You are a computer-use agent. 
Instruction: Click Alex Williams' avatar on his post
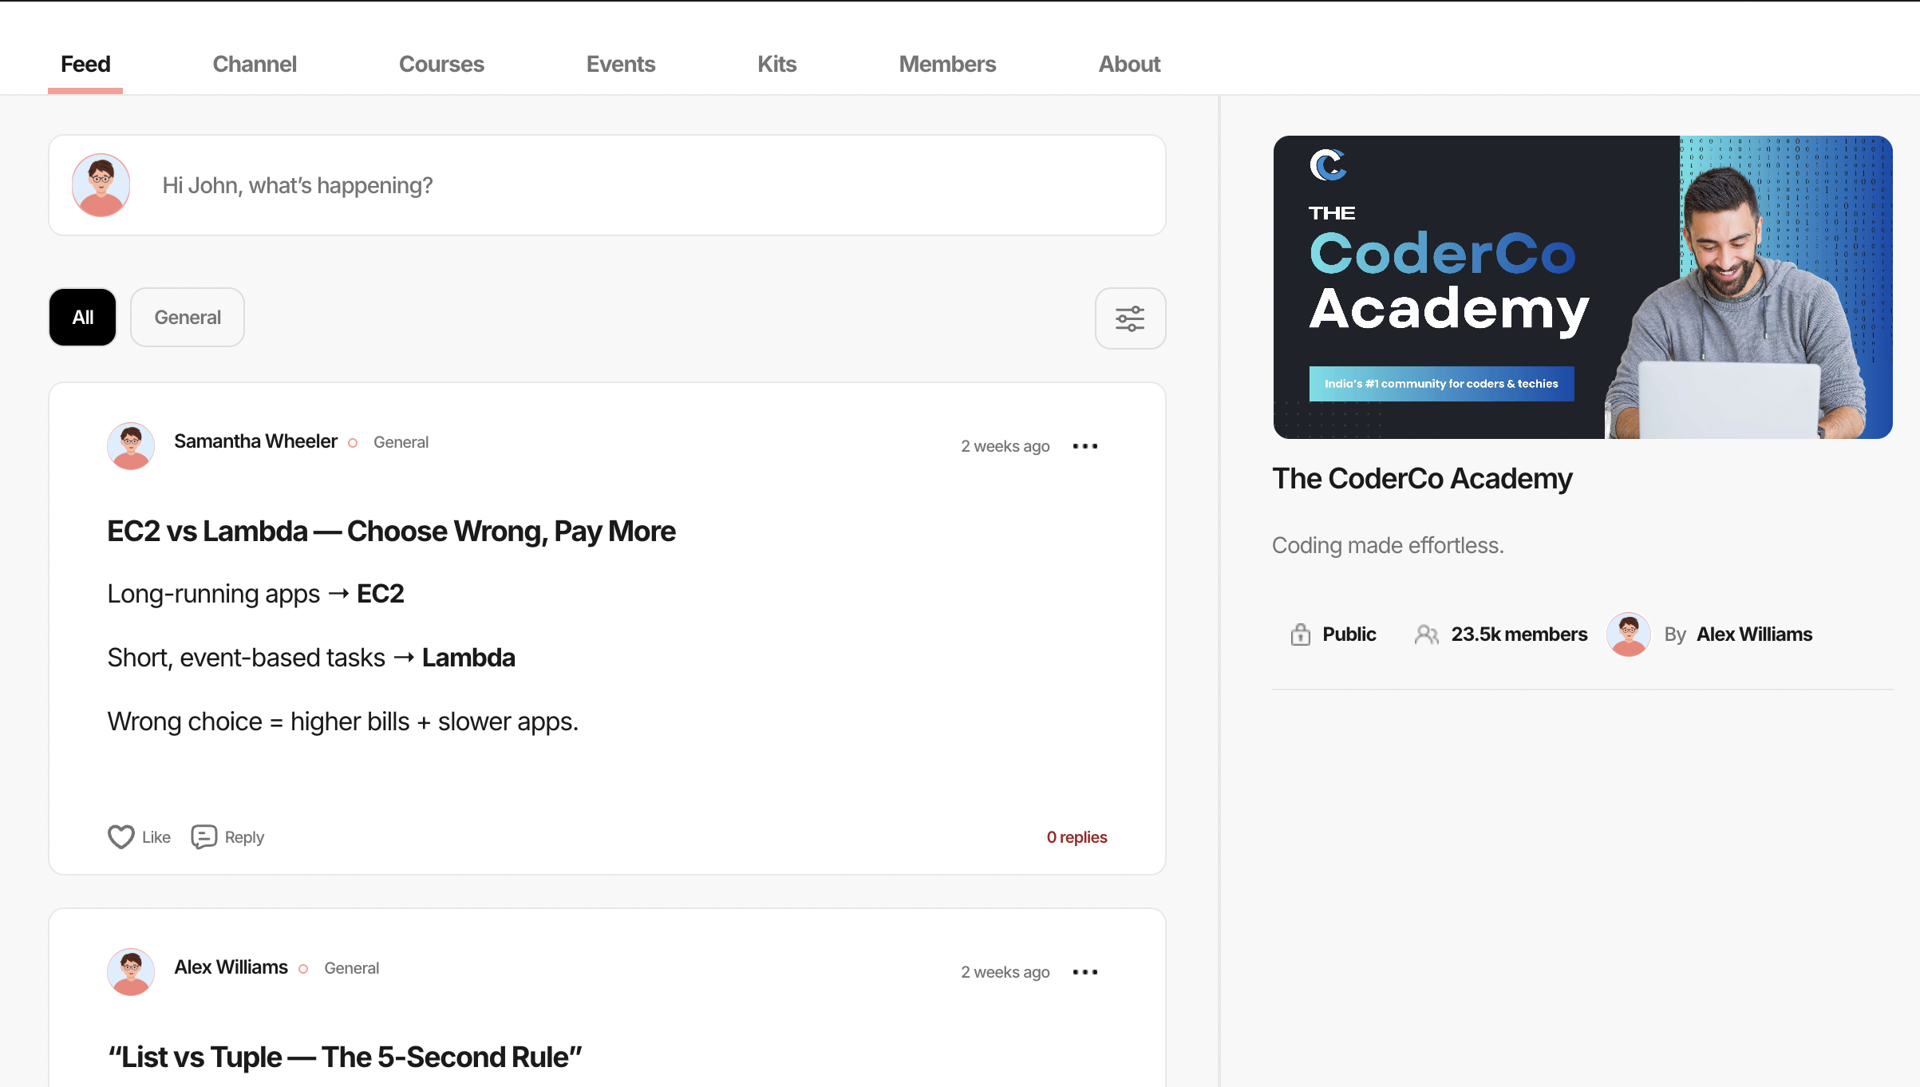coord(131,972)
